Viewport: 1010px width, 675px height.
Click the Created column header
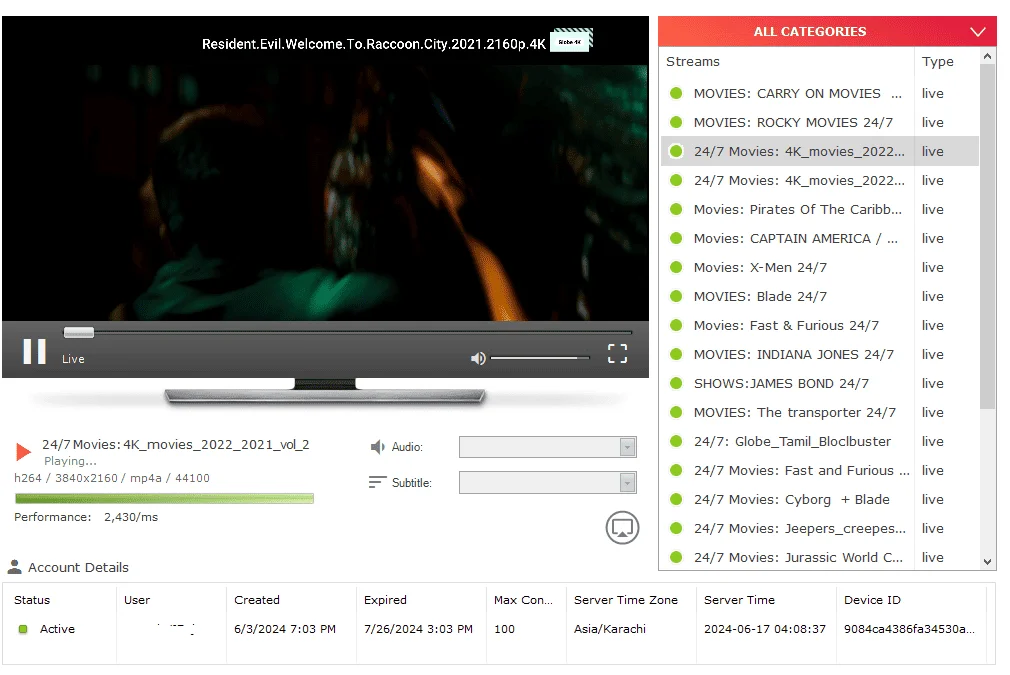(256, 600)
